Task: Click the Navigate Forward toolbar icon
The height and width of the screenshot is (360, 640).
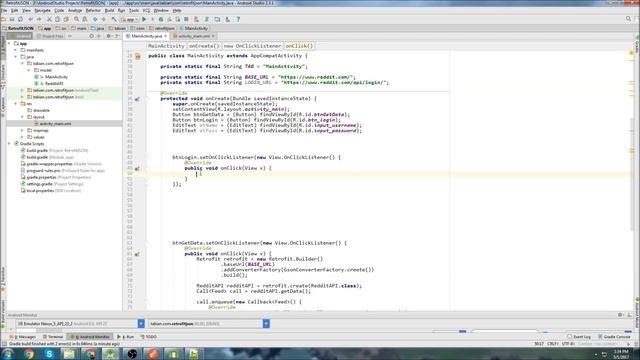Action: click(104, 19)
